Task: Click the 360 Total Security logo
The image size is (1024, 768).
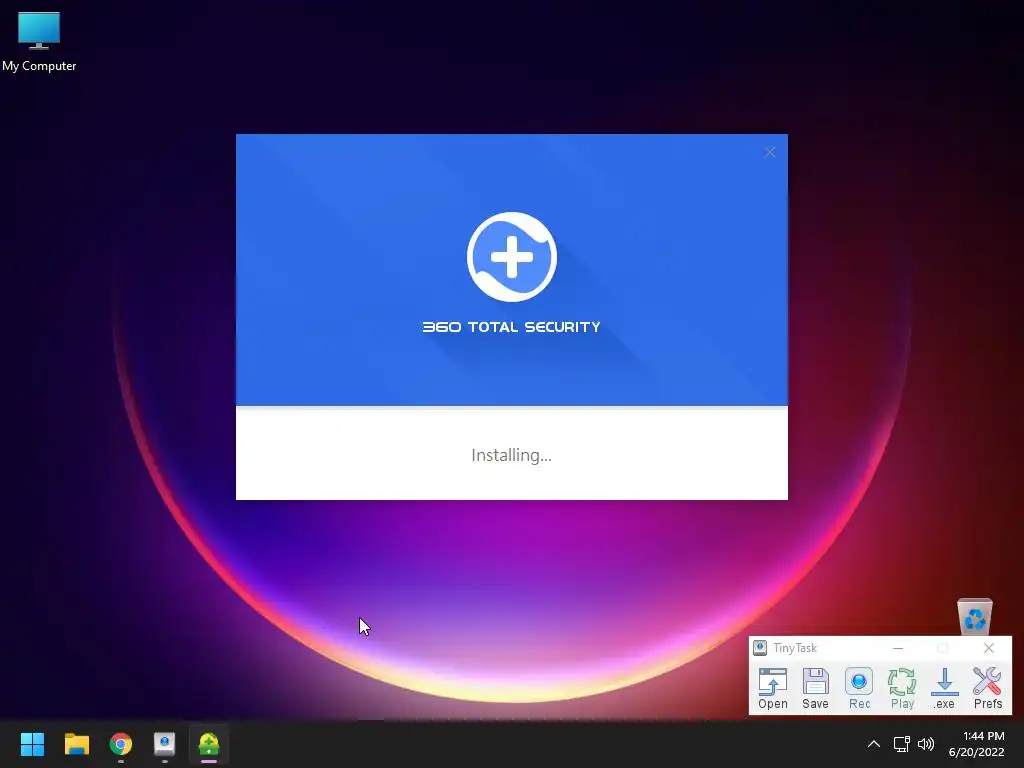Action: click(511, 257)
